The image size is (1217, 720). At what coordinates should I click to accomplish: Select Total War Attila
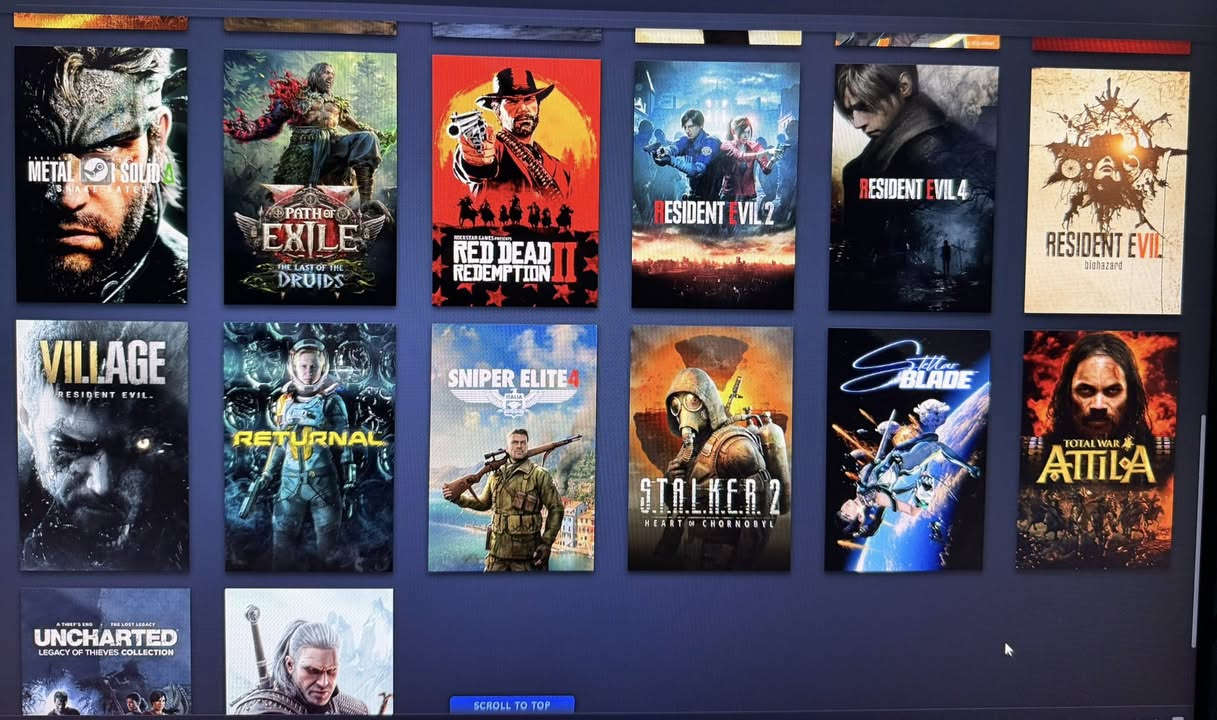(1100, 447)
